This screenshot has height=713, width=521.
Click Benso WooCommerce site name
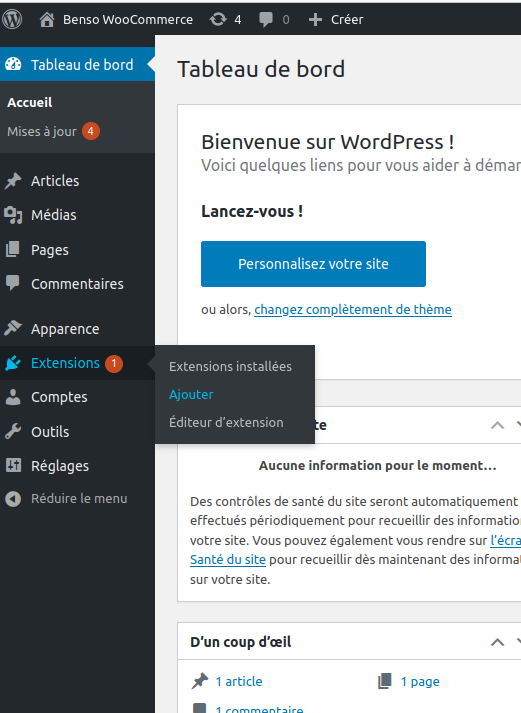click(x=128, y=20)
